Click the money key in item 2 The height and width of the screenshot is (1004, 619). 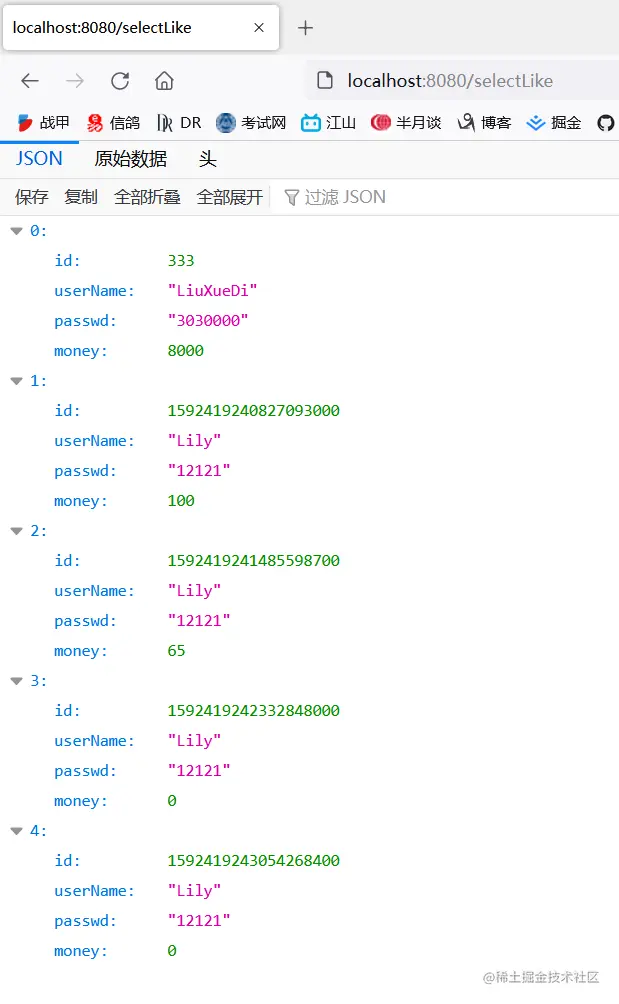[81, 651]
